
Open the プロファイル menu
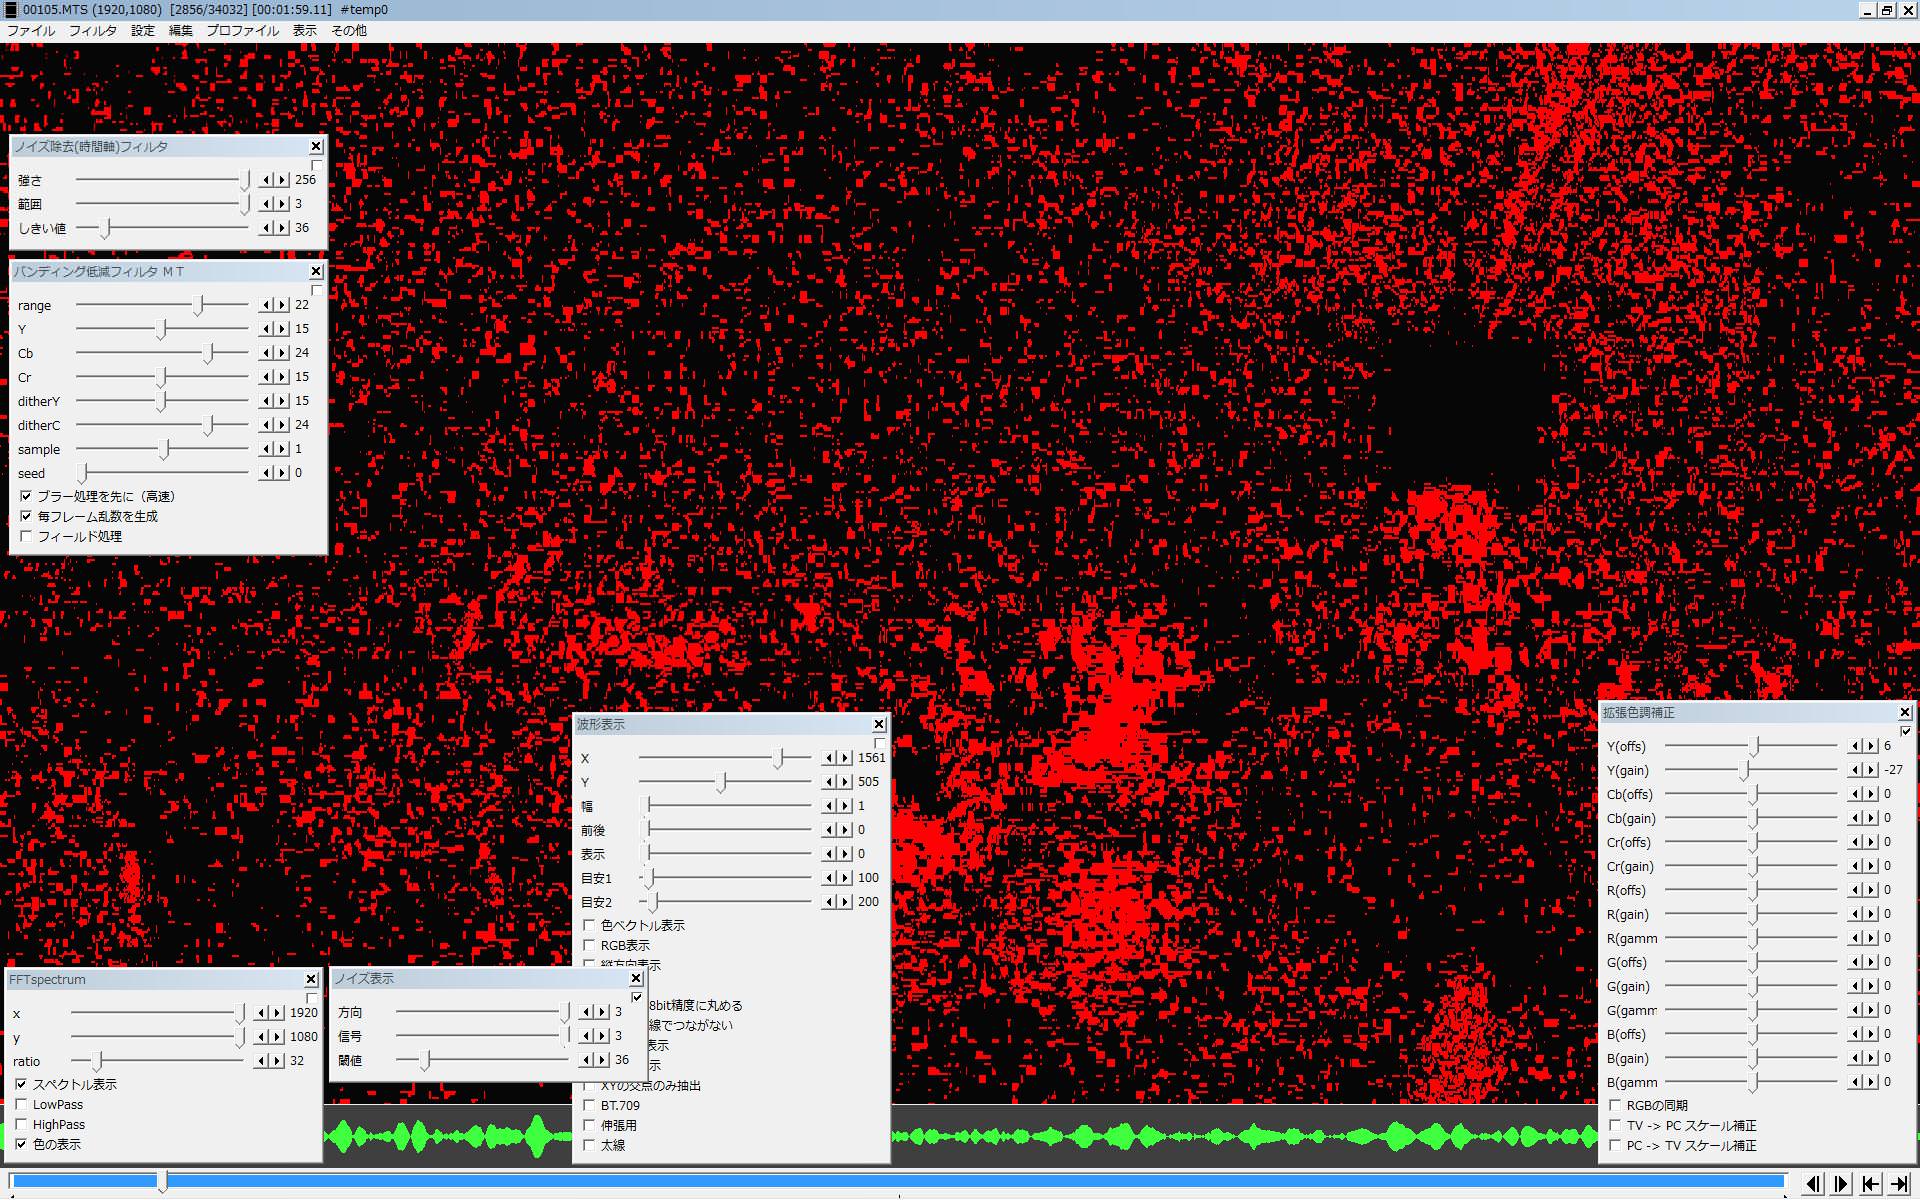pos(242,31)
